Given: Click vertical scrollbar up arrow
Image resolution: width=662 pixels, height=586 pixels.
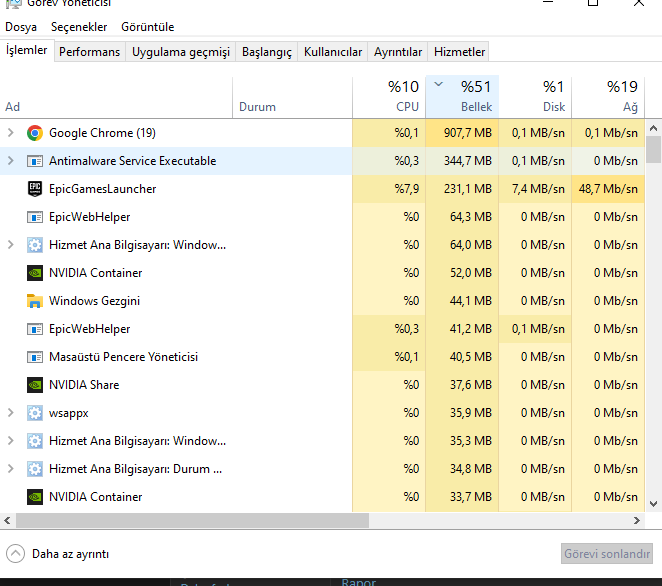Looking at the screenshot, I should pos(654,128).
